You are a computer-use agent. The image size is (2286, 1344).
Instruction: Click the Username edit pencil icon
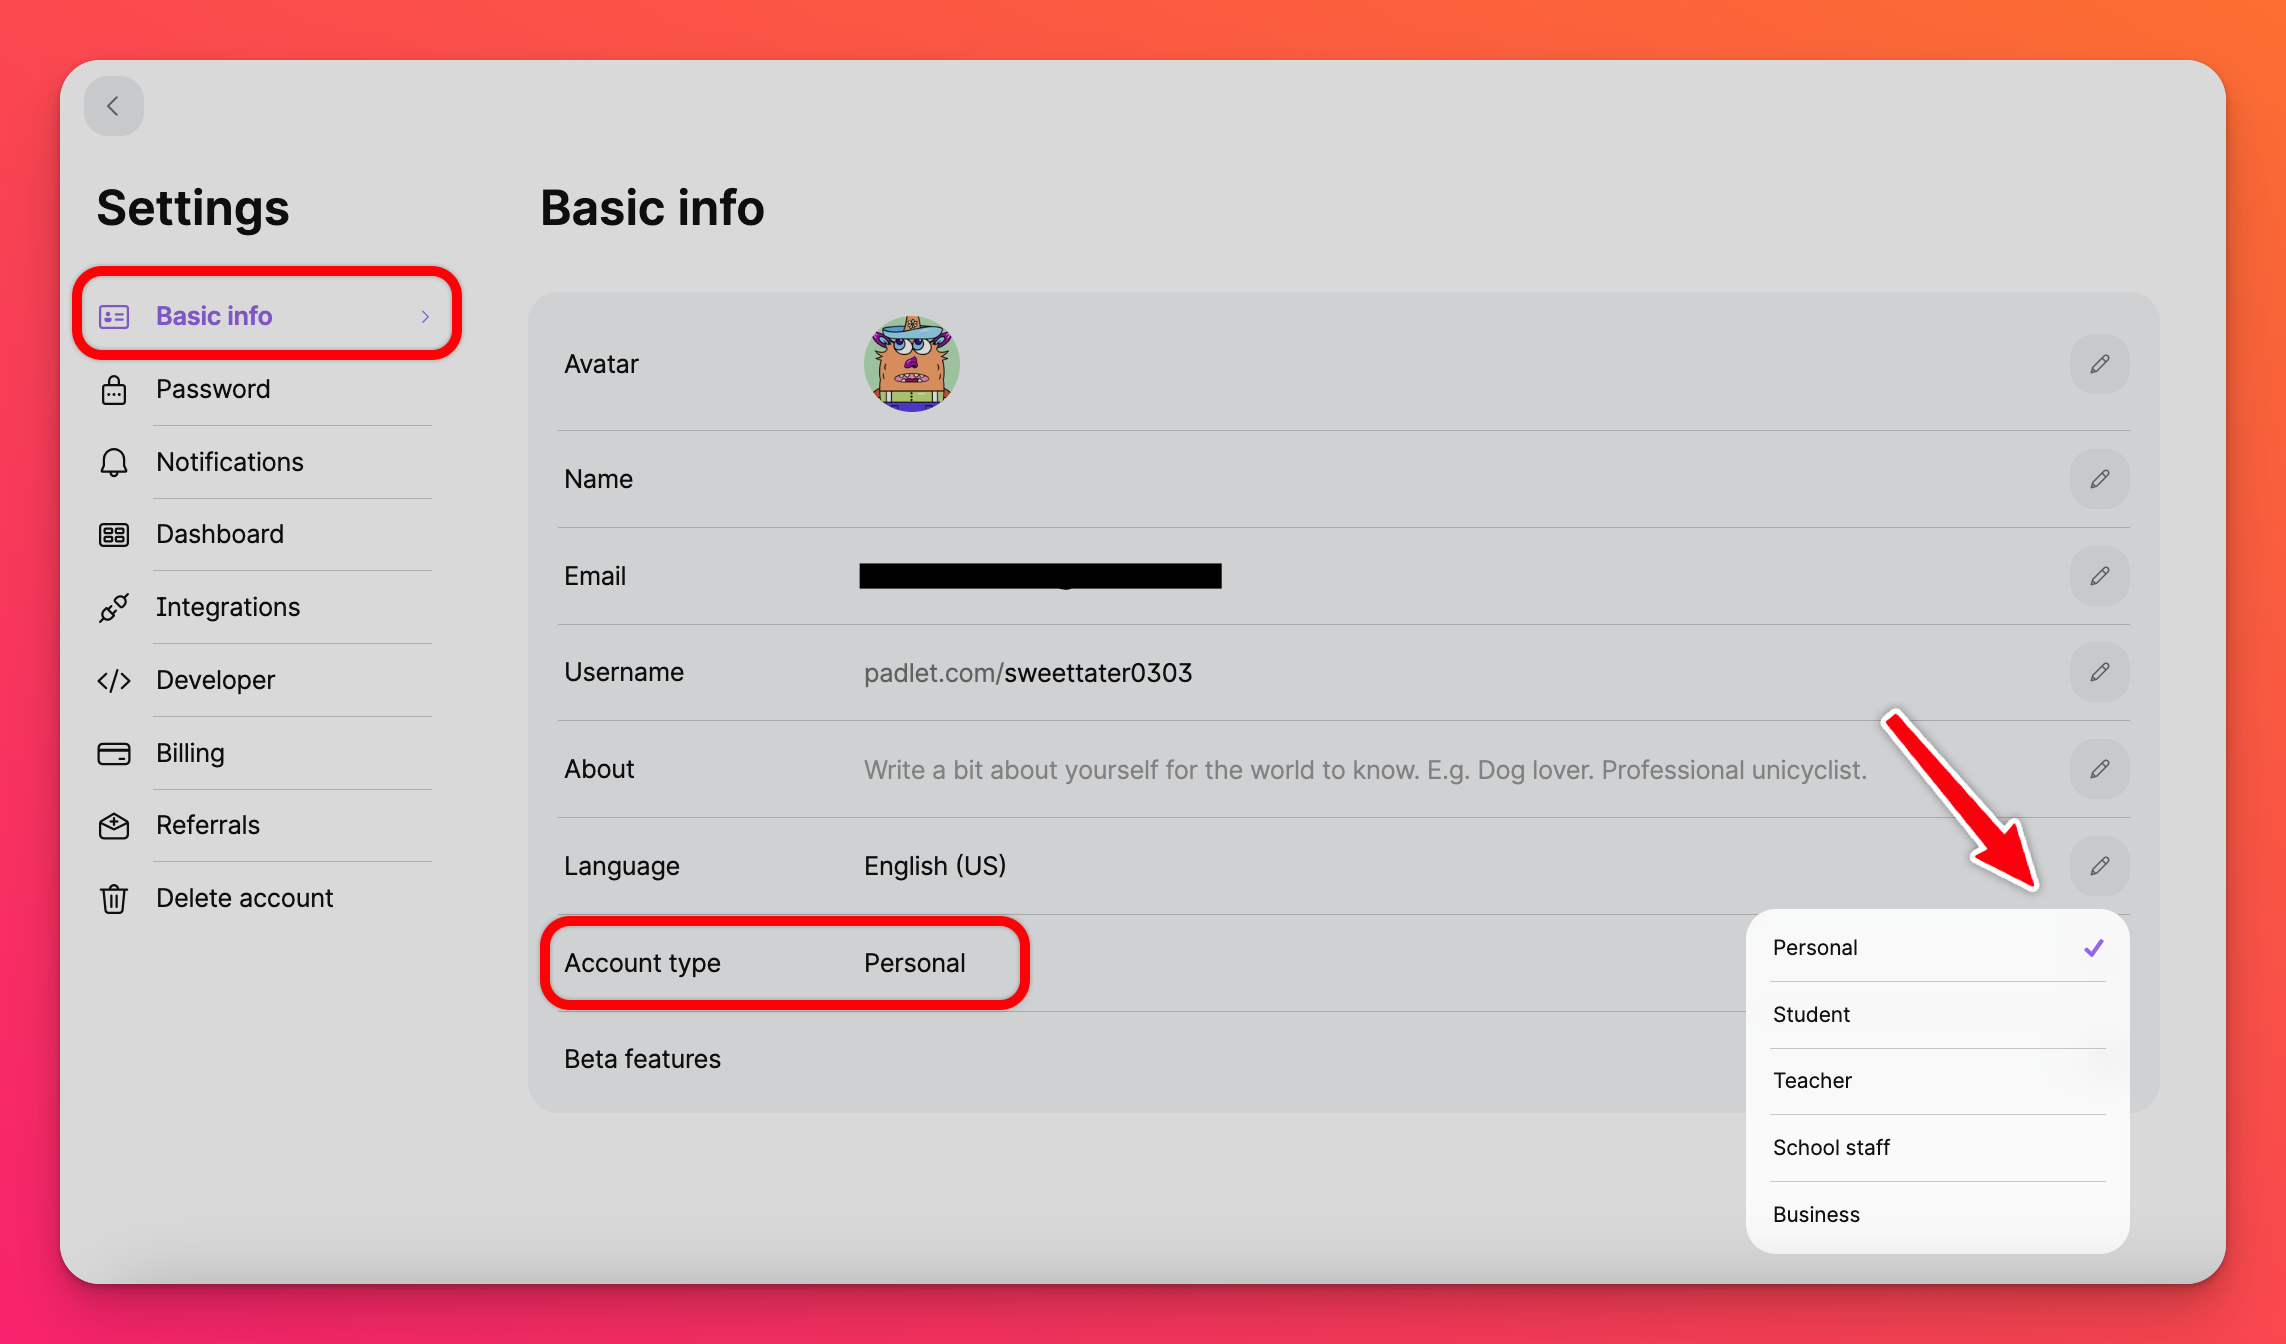[x=2099, y=672]
